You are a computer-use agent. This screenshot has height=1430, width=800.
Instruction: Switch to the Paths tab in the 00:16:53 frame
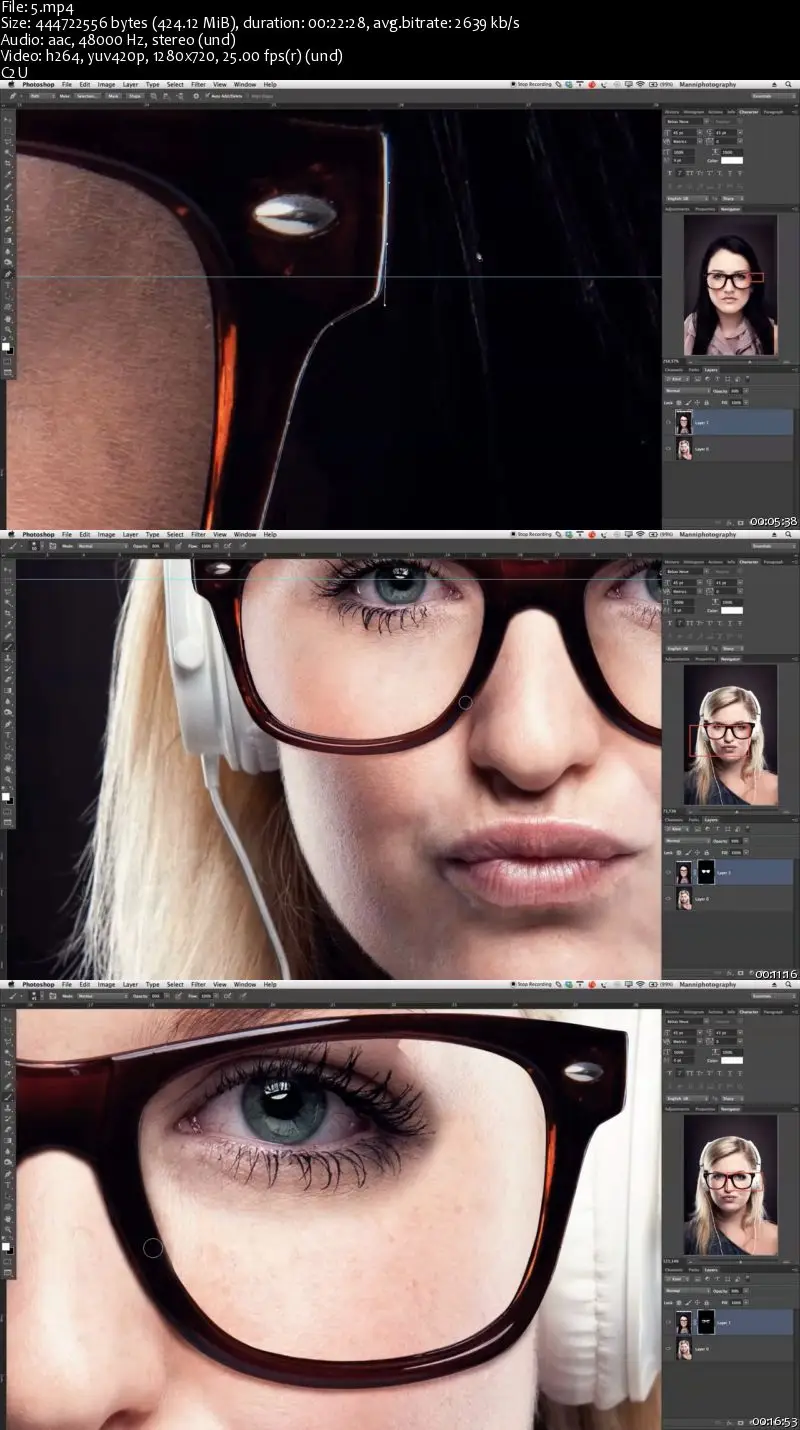pyautogui.click(x=693, y=1270)
